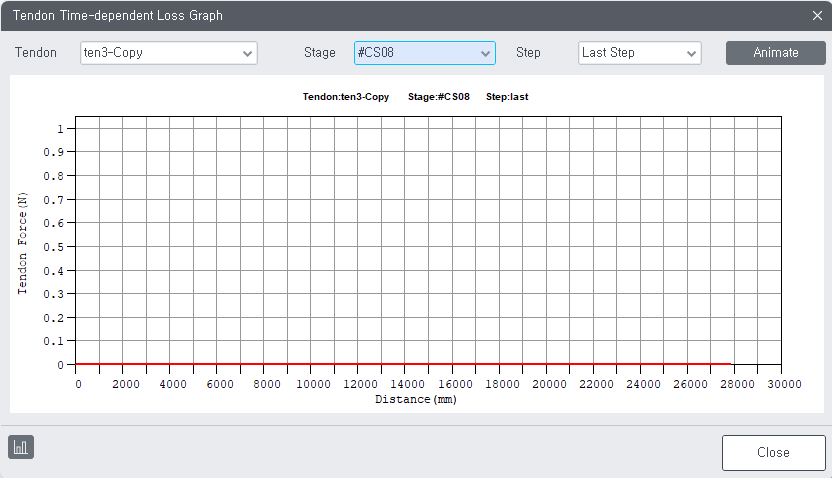This screenshot has height=478, width=832.
Task: Click the graph title Tendon:ten3-Copy
Action: pyautogui.click(x=345, y=97)
